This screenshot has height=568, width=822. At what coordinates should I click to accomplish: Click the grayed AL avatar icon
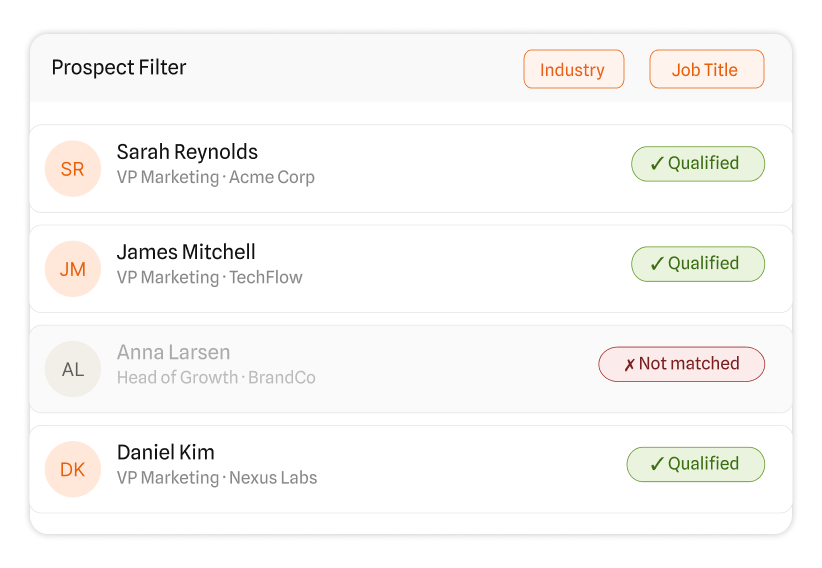pyautogui.click(x=73, y=369)
